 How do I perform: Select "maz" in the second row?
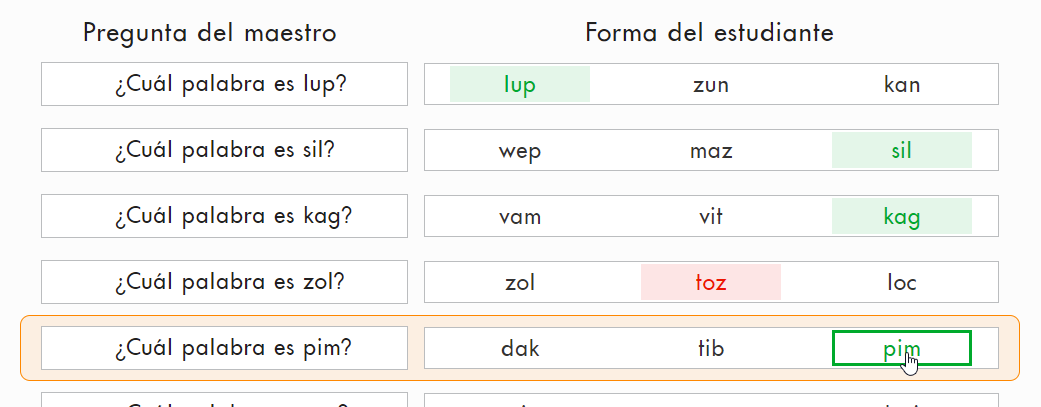click(711, 150)
